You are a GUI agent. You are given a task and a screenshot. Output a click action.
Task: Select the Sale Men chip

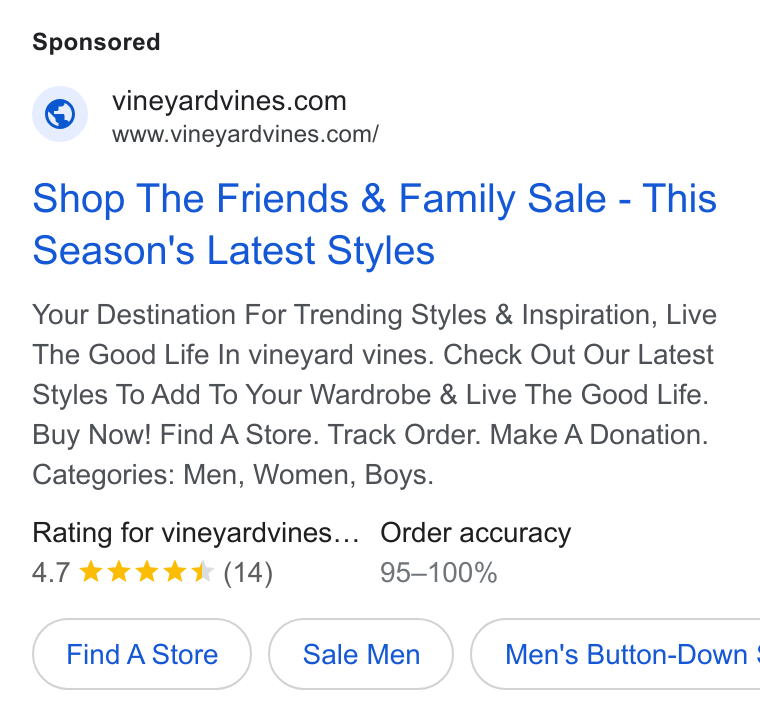361,654
